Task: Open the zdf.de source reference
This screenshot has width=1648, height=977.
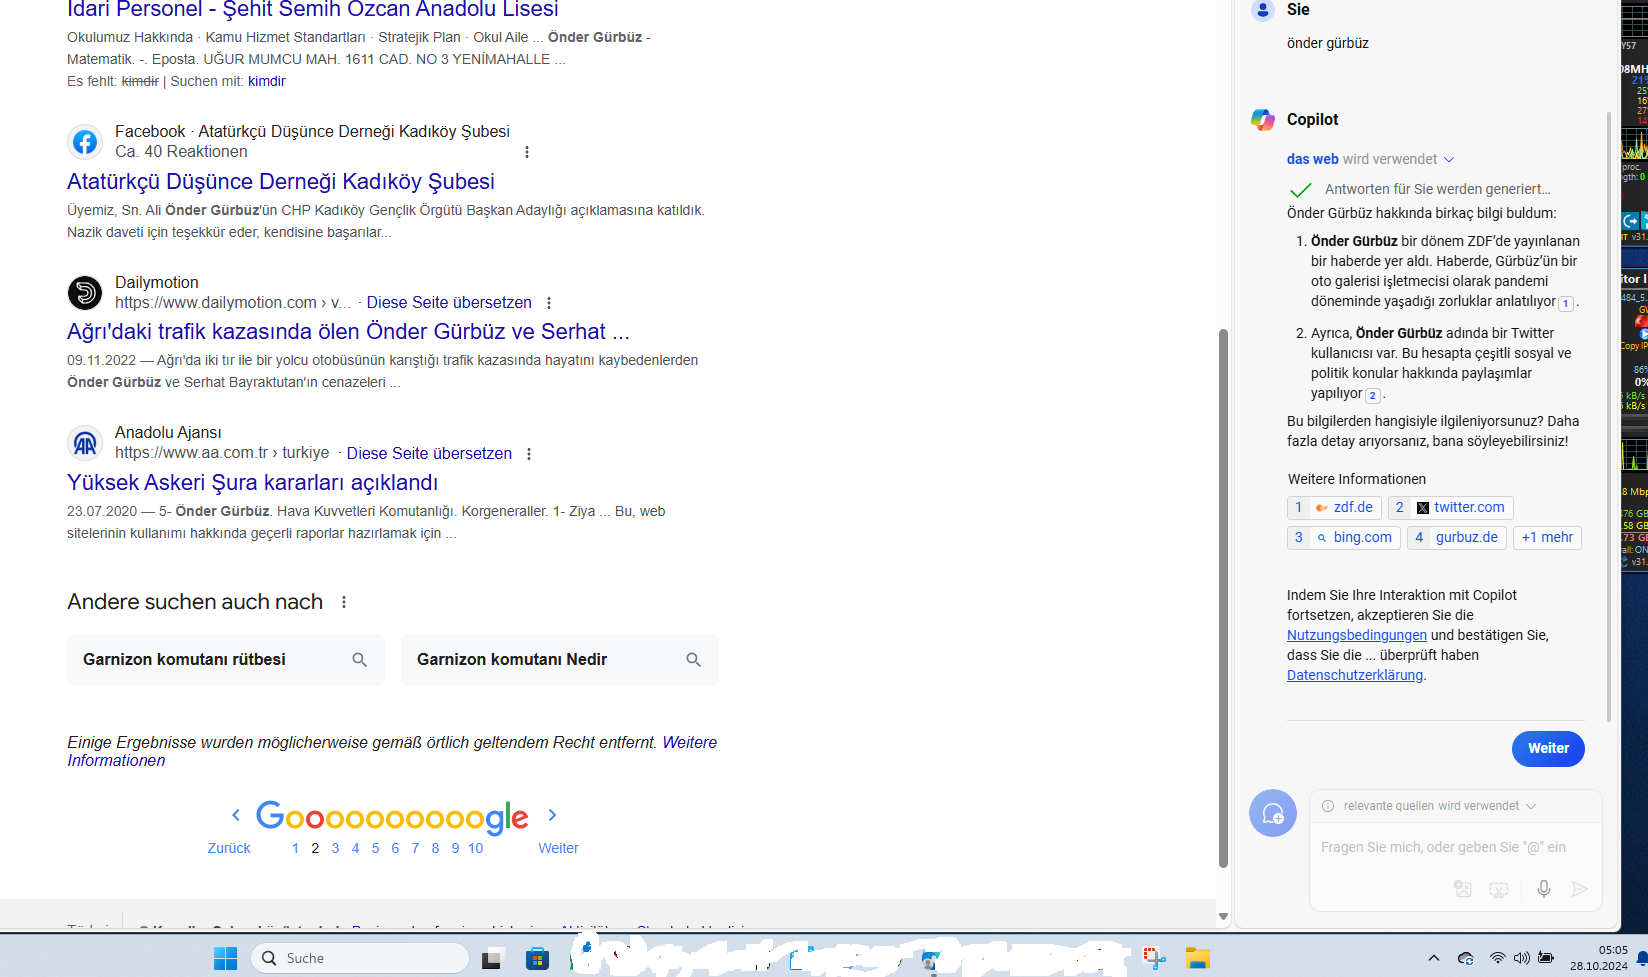Action: (x=1334, y=508)
